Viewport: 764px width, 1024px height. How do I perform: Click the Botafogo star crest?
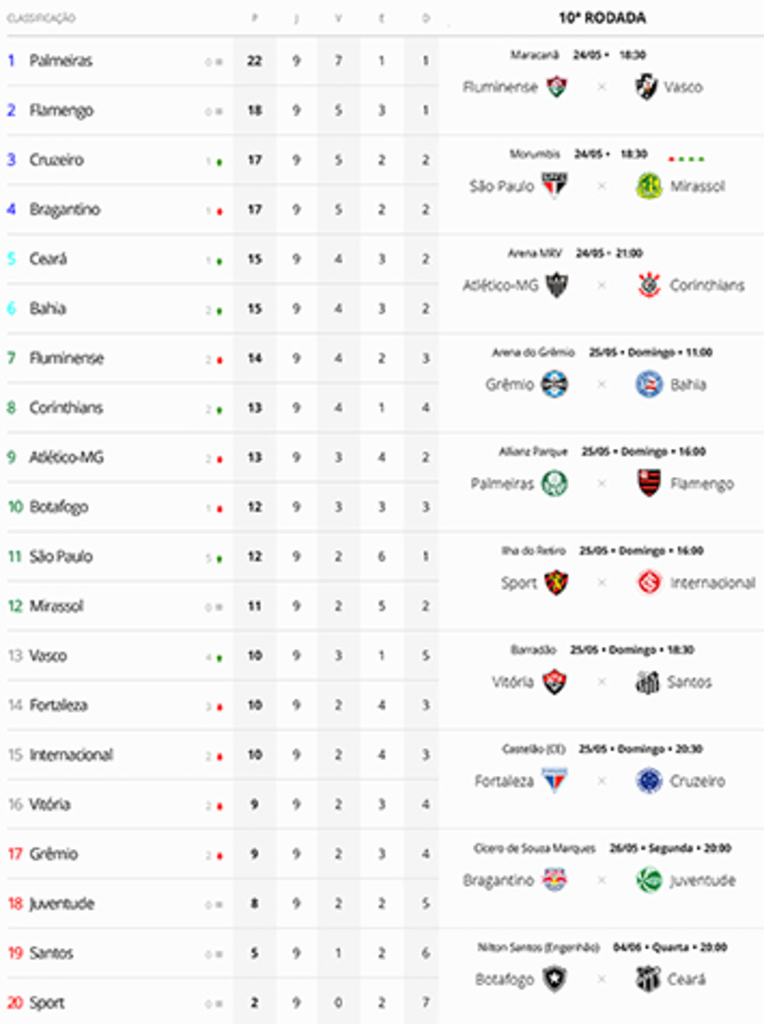(x=555, y=980)
